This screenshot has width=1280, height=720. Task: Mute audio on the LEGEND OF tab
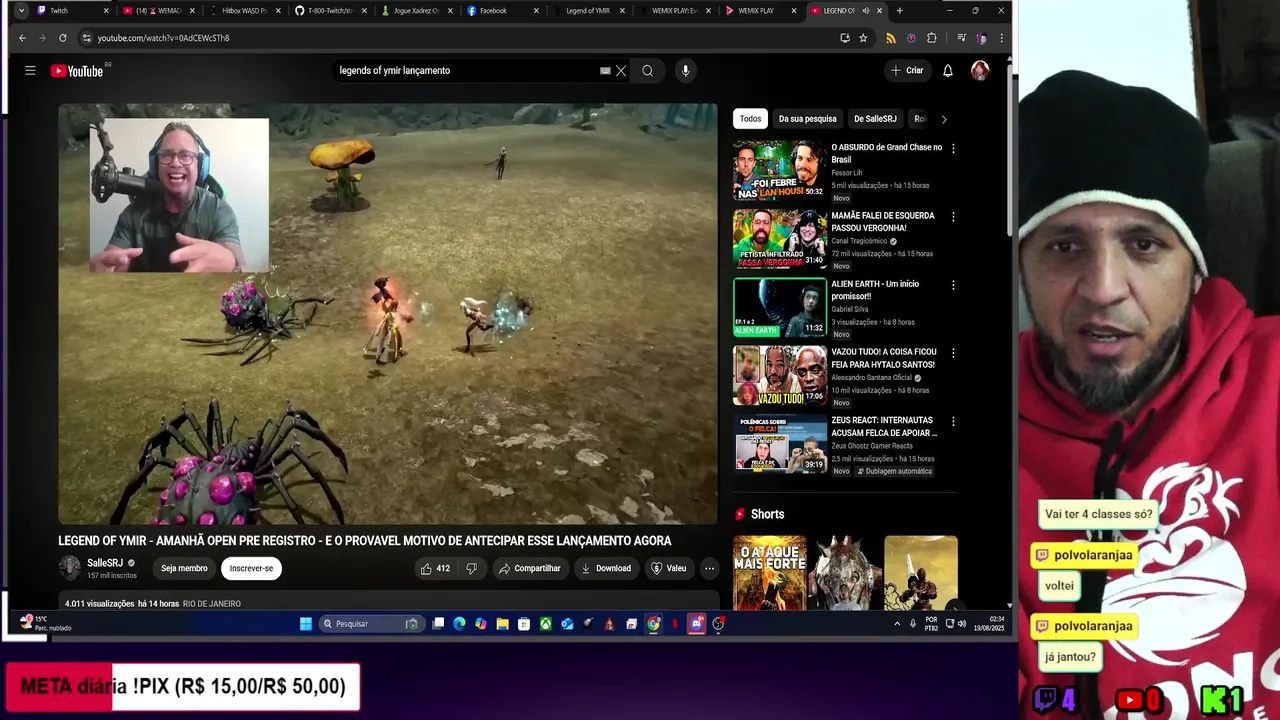(866, 11)
